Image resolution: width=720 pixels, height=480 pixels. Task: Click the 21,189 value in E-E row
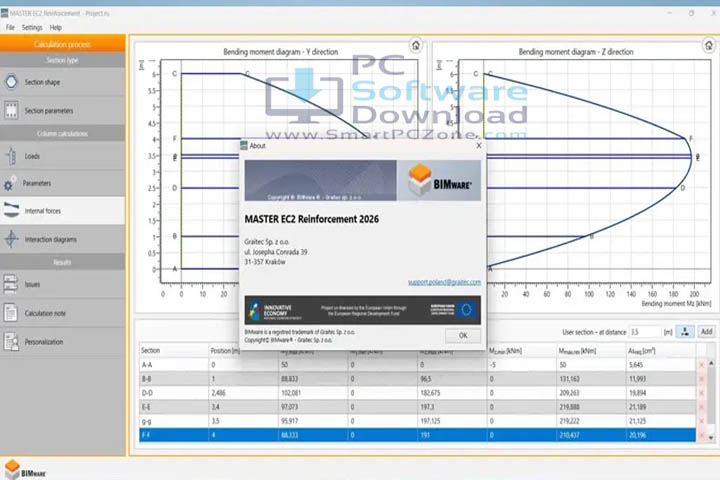coord(637,407)
